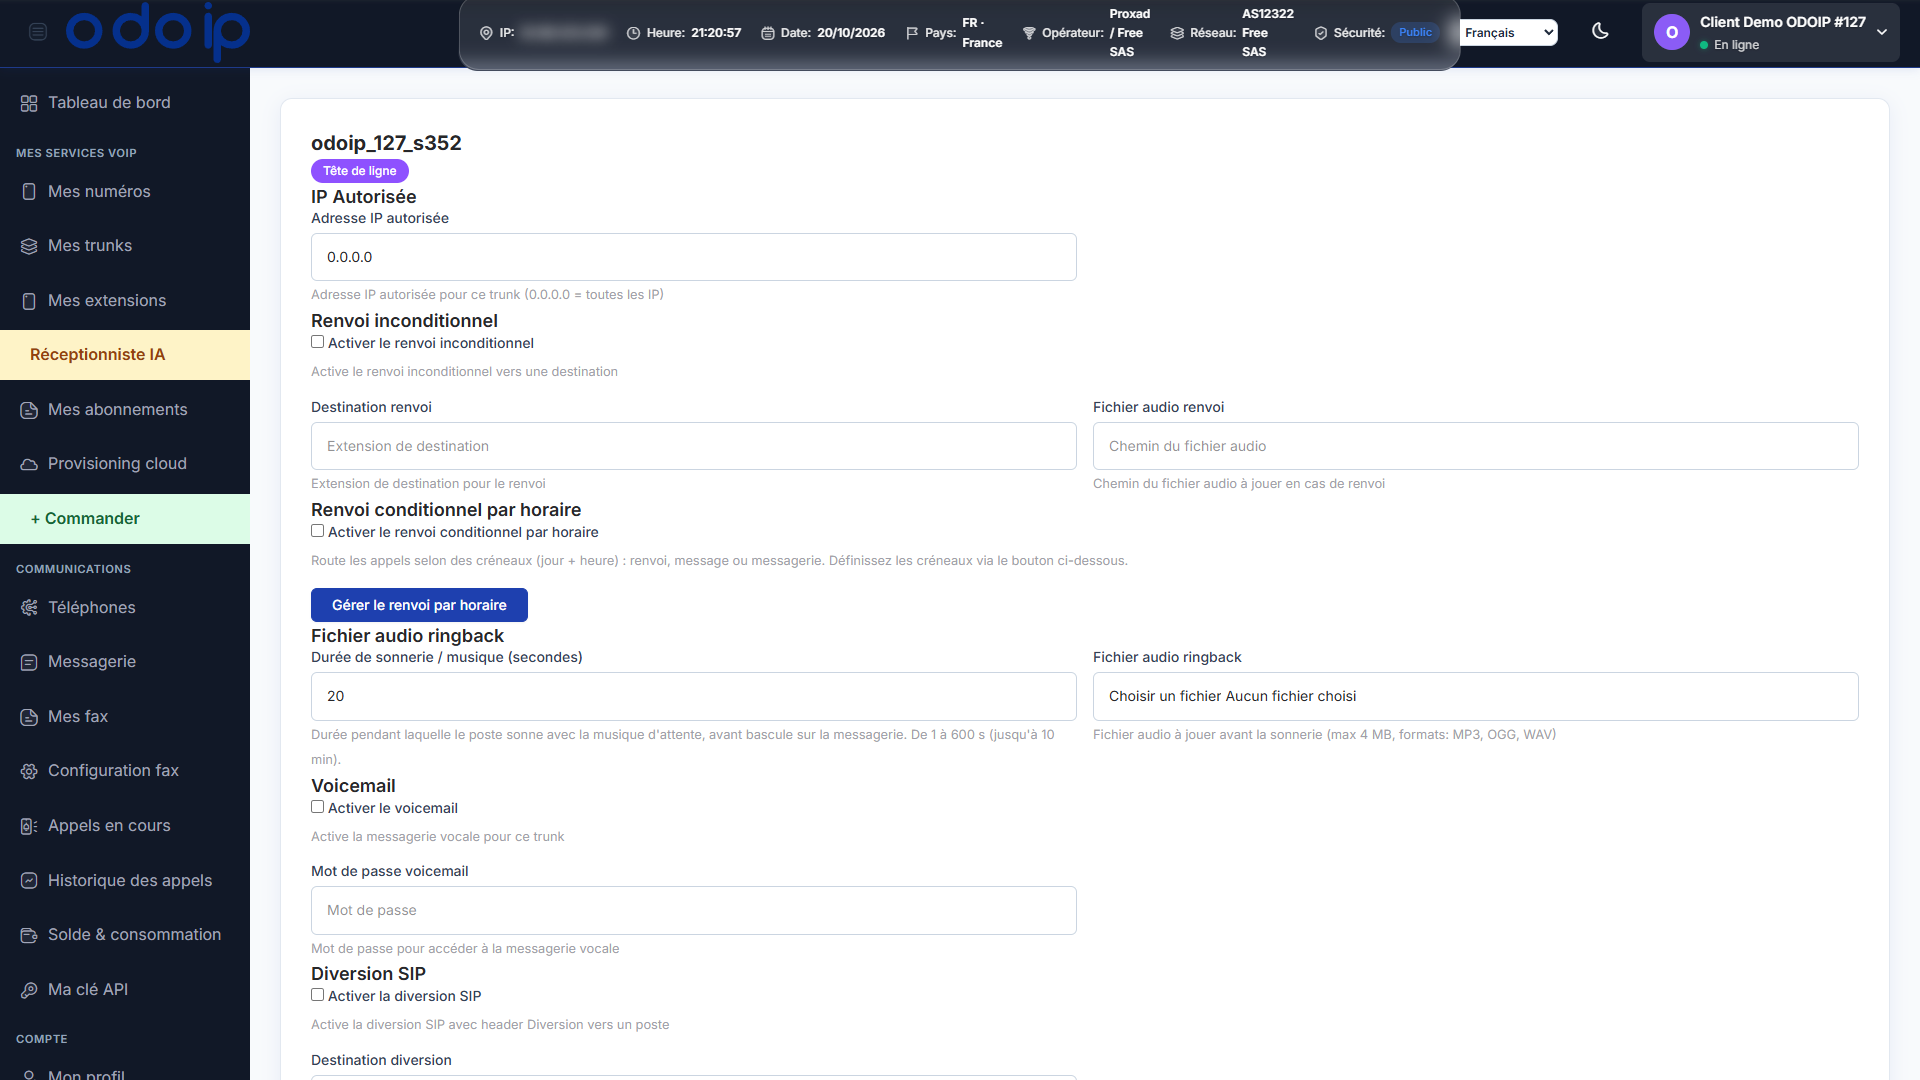This screenshot has width=1920, height=1080.
Task: Expand the Client Demo ODOIP #127 account menu
Action: tap(1770, 33)
